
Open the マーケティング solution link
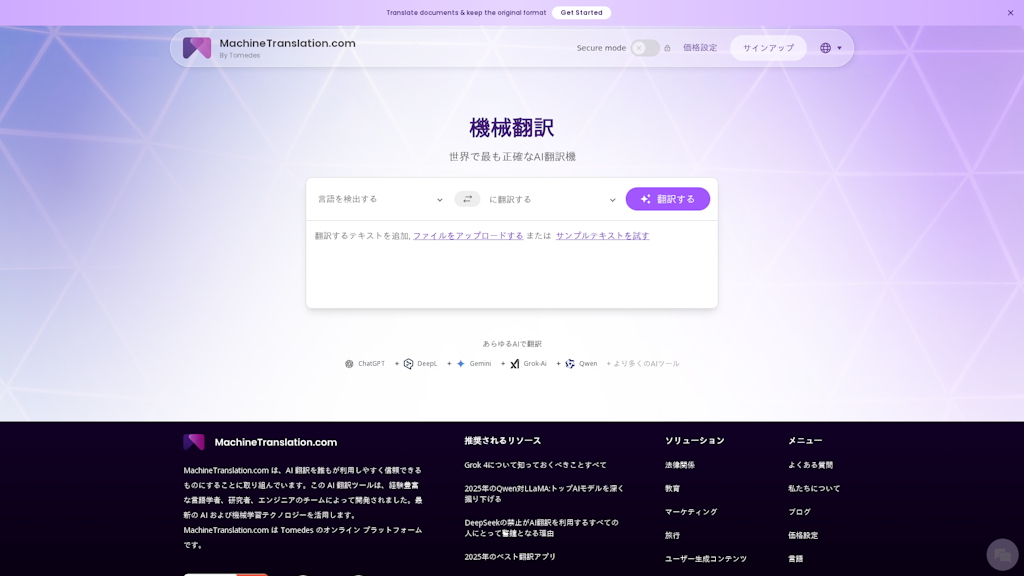point(690,512)
